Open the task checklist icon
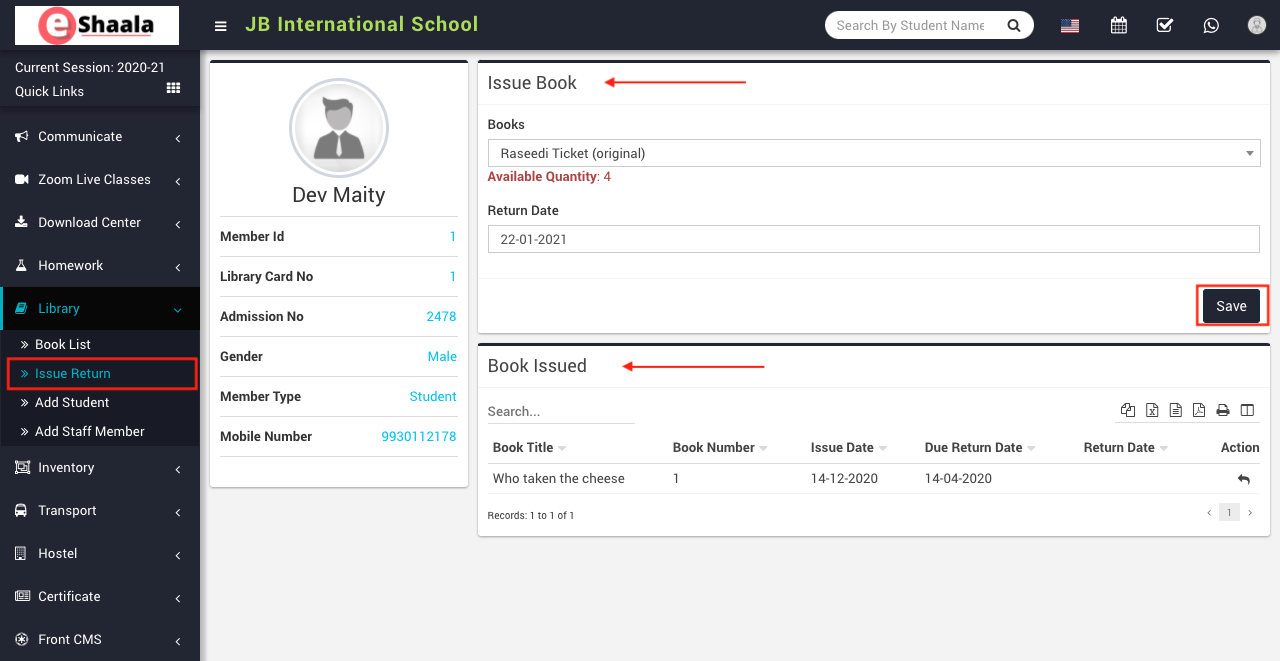This screenshot has width=1280, height=661. pyautogui.click(x=1164, y=25)
